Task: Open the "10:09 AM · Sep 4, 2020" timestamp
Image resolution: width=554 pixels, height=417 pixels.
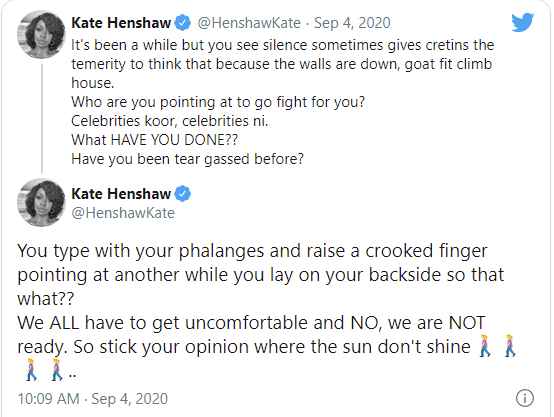Action: pos(93,399)
